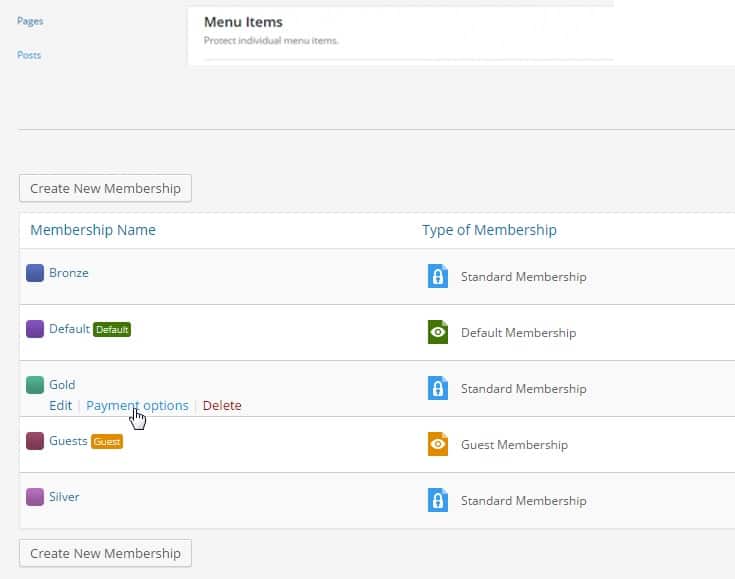Click the top Create New Membership button
Screen dimensions: 735x579
point(105,188)
